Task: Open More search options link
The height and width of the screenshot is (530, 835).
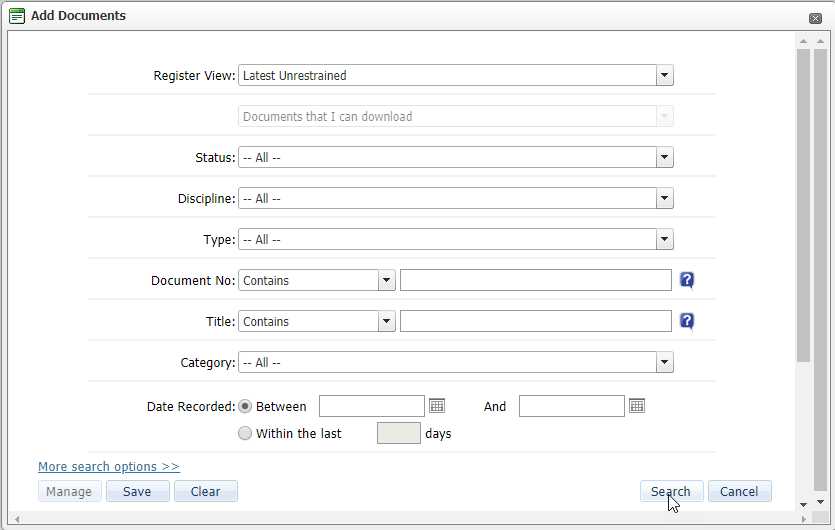Action: tap(108, 467)
